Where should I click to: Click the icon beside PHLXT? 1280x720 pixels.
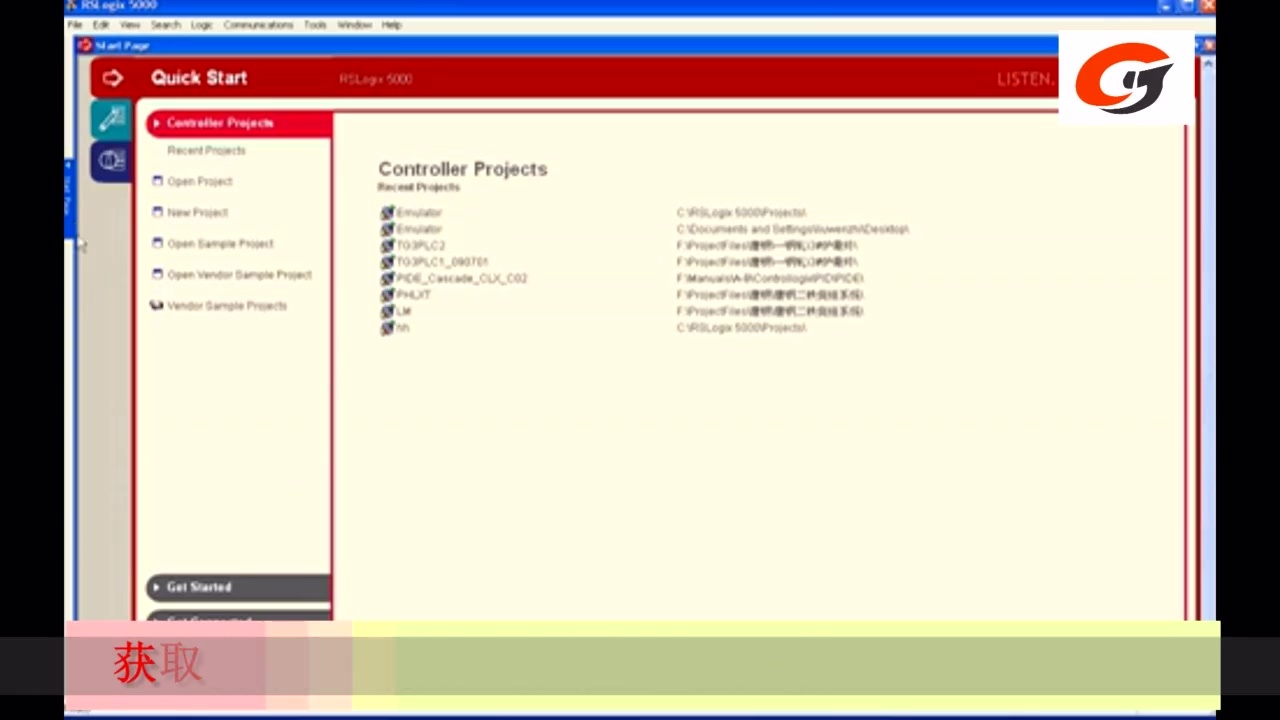pos(388,295)
